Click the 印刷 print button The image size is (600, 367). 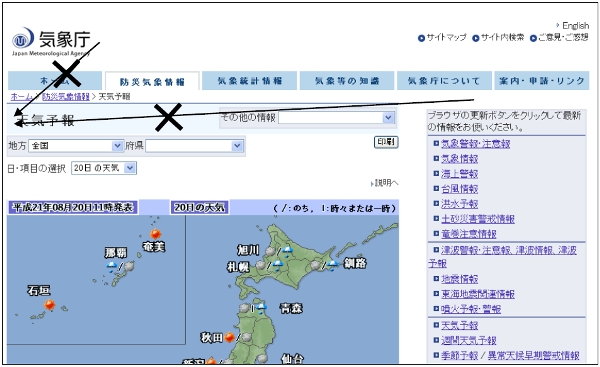point(386,142)
